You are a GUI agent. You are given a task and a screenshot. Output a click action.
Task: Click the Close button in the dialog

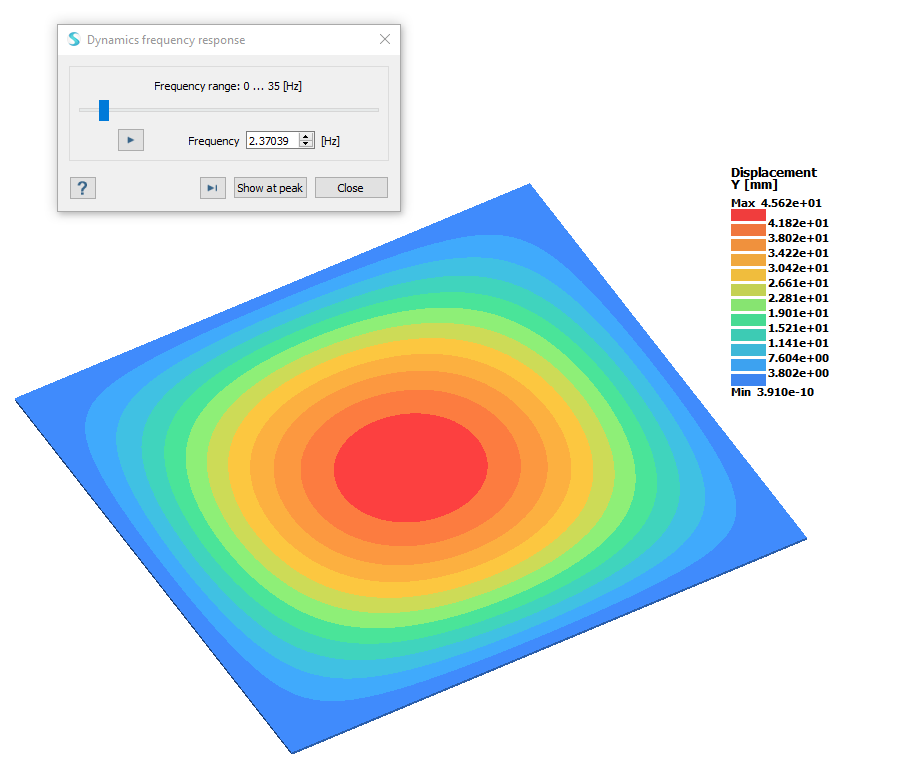[350, 188]
